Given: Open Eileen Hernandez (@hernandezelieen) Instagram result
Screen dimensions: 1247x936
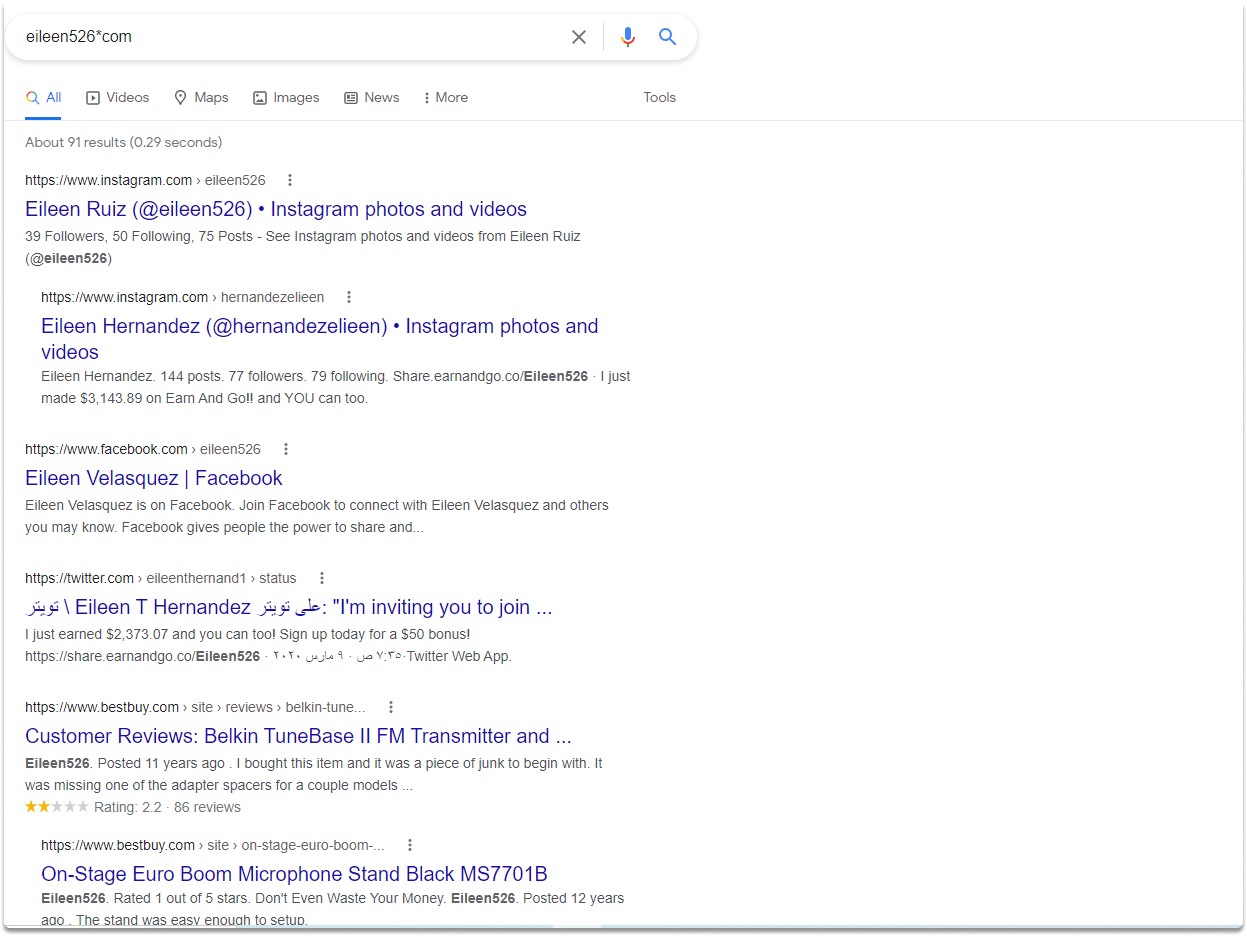Looking at the screenshot, I should (320, 339).
